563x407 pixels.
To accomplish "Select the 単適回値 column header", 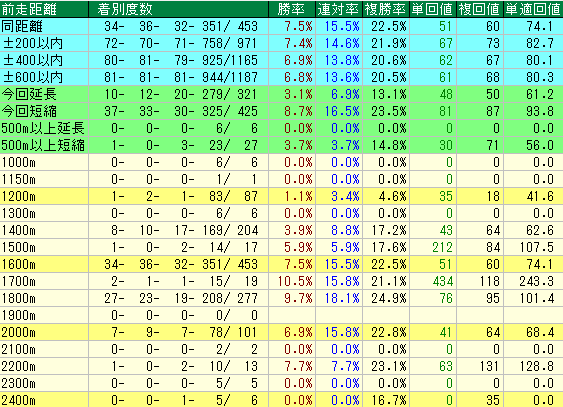I will click(x=533, y=9).
